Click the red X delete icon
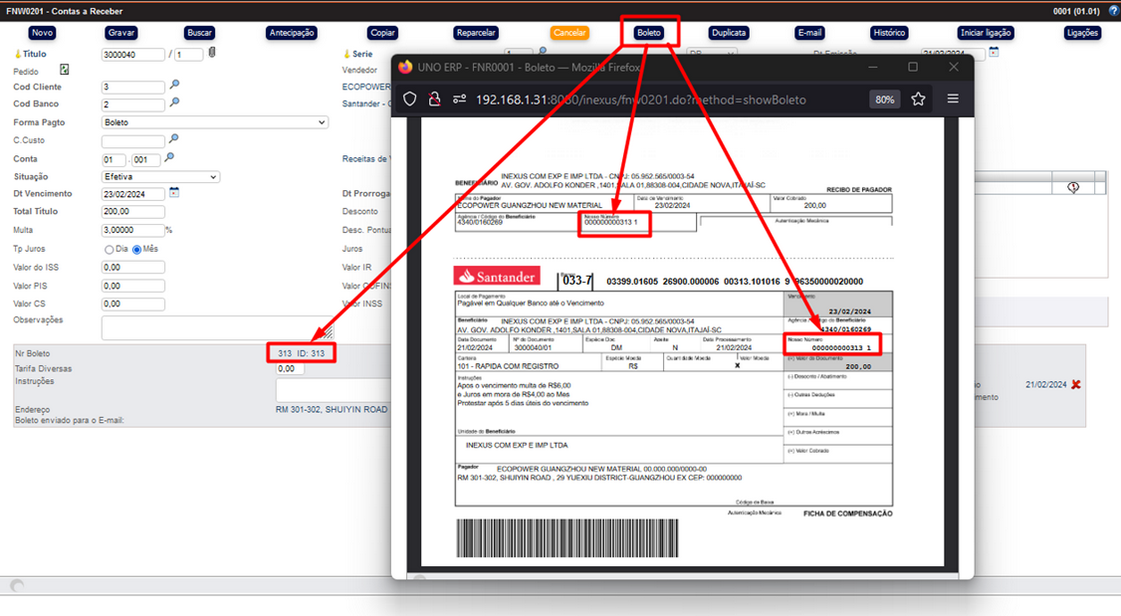 (x=1076, y=385)
